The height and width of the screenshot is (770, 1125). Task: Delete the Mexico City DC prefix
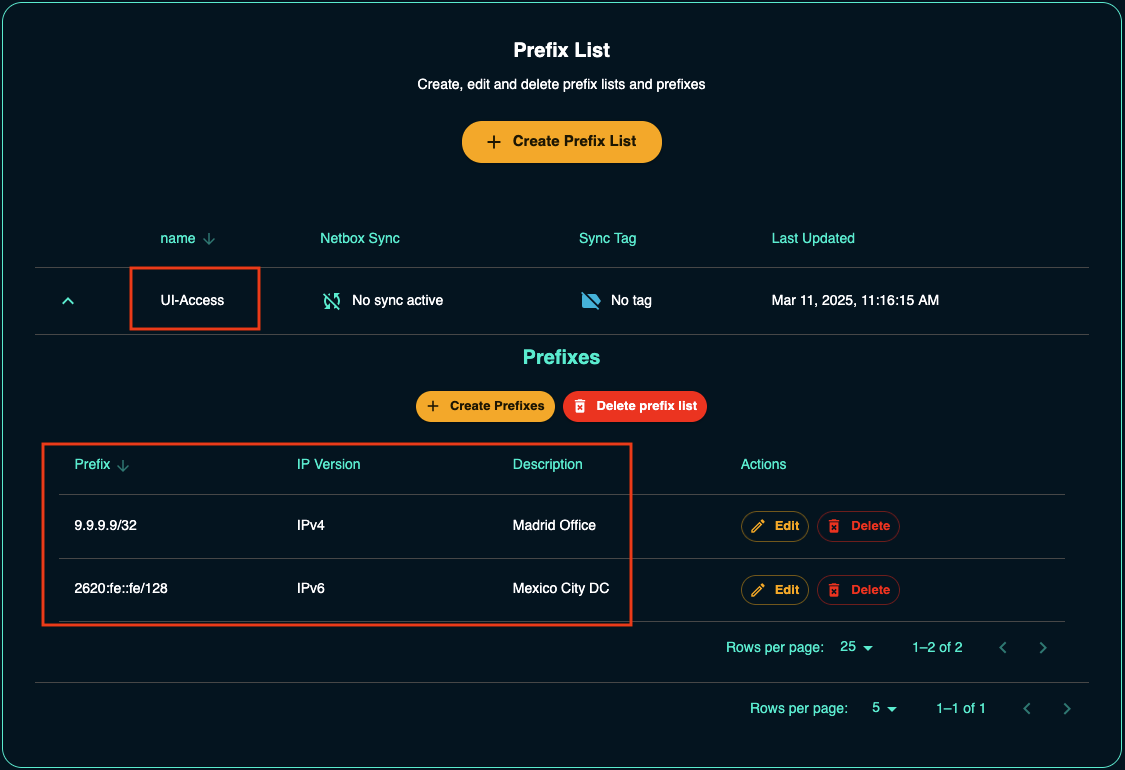[x=858, y=590]
